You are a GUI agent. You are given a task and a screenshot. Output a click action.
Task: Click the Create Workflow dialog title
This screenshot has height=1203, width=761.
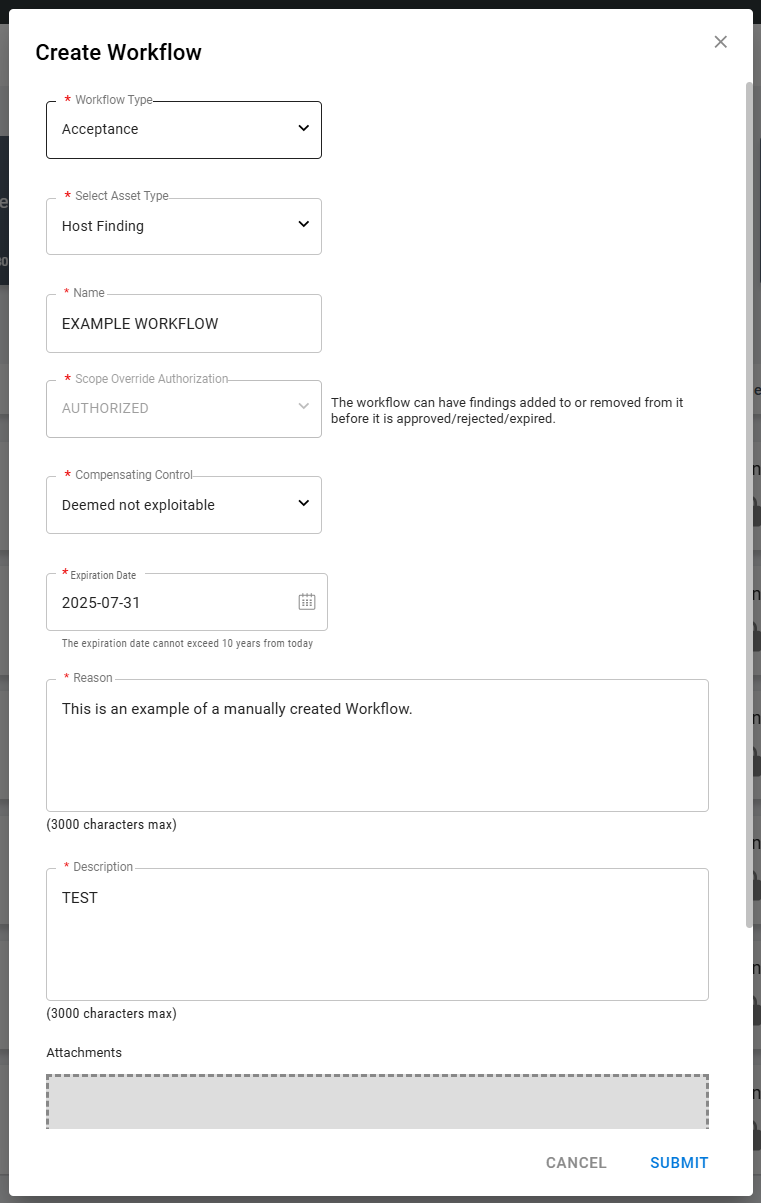pyautogui.click(x=119, y=52)
